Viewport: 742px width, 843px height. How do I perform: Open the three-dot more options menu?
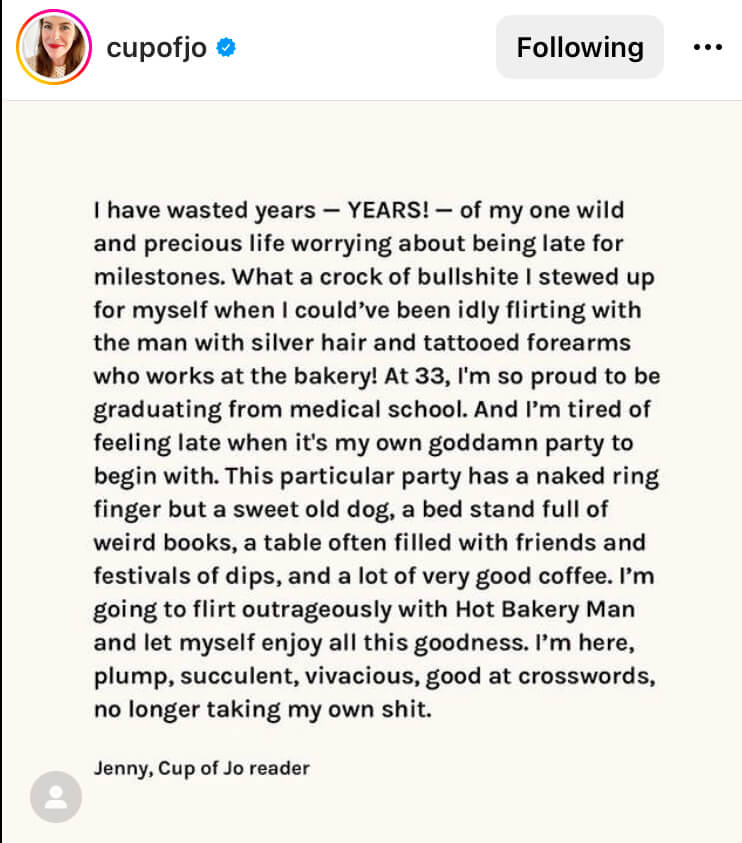[708, 47]
